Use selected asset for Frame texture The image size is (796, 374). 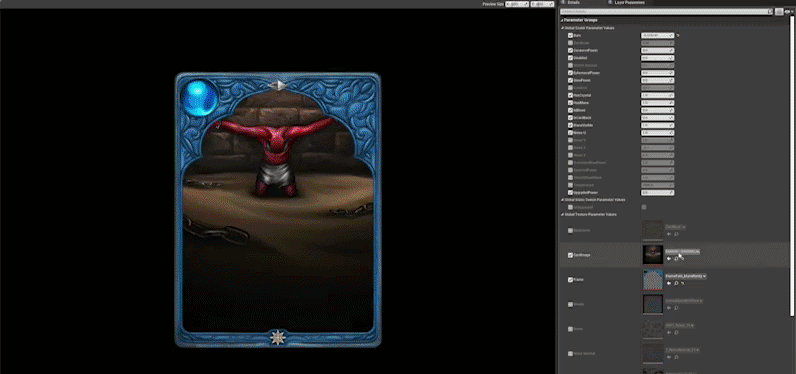click(x=669, y=283)
